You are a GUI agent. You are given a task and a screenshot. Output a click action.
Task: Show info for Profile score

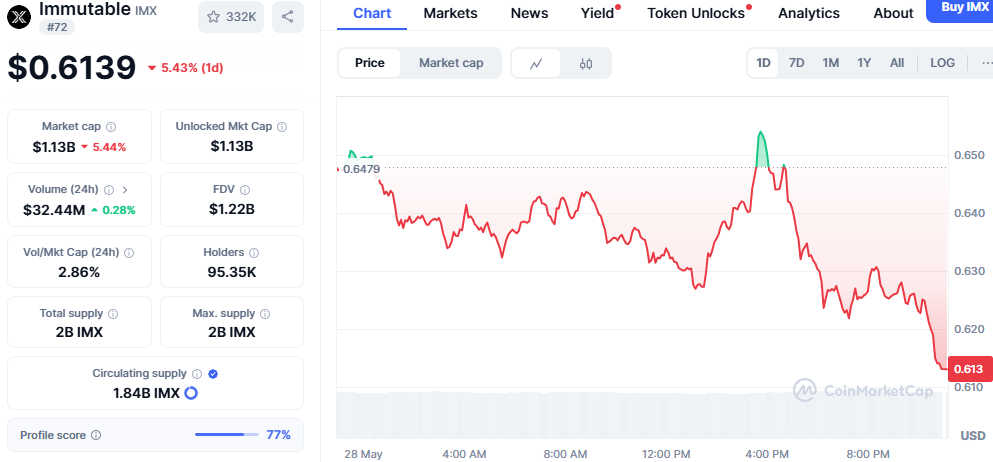tap(96, 435)
